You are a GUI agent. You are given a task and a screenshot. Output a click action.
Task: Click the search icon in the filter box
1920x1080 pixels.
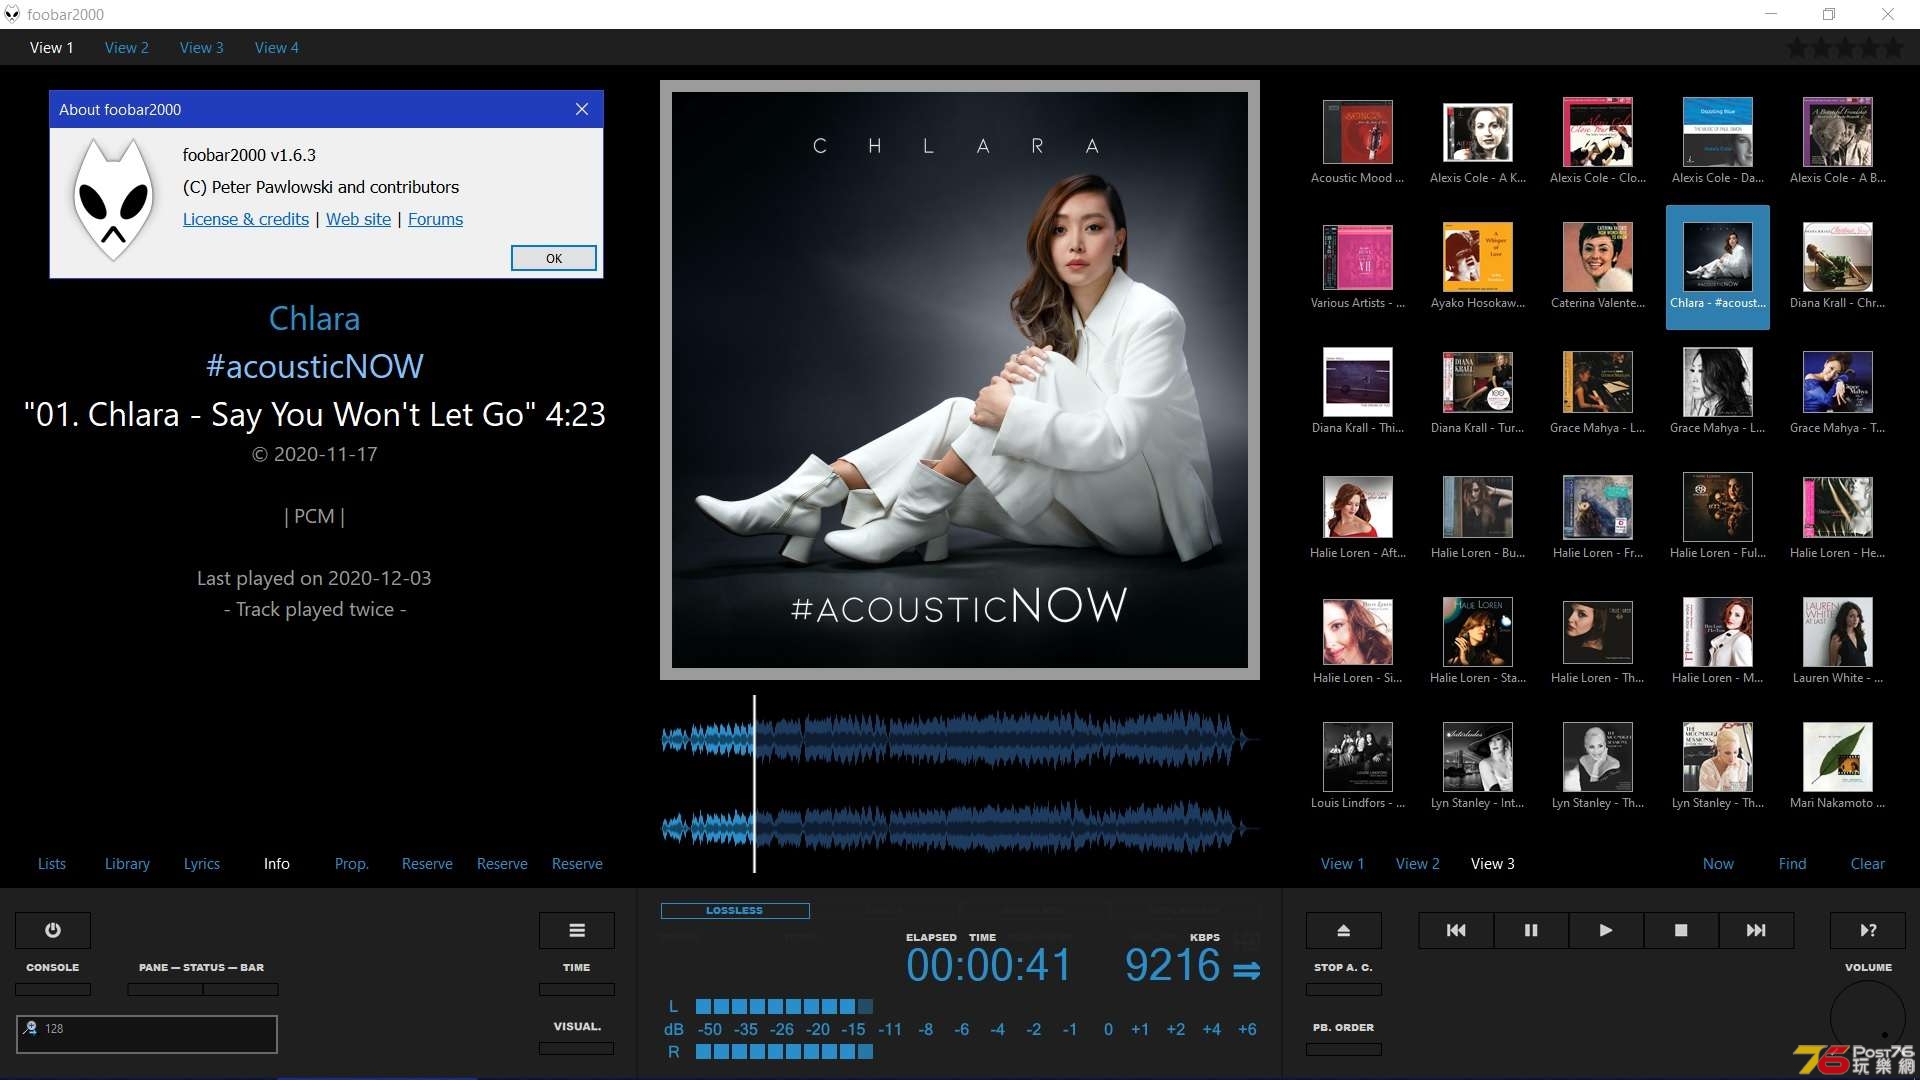[30, 1028]
